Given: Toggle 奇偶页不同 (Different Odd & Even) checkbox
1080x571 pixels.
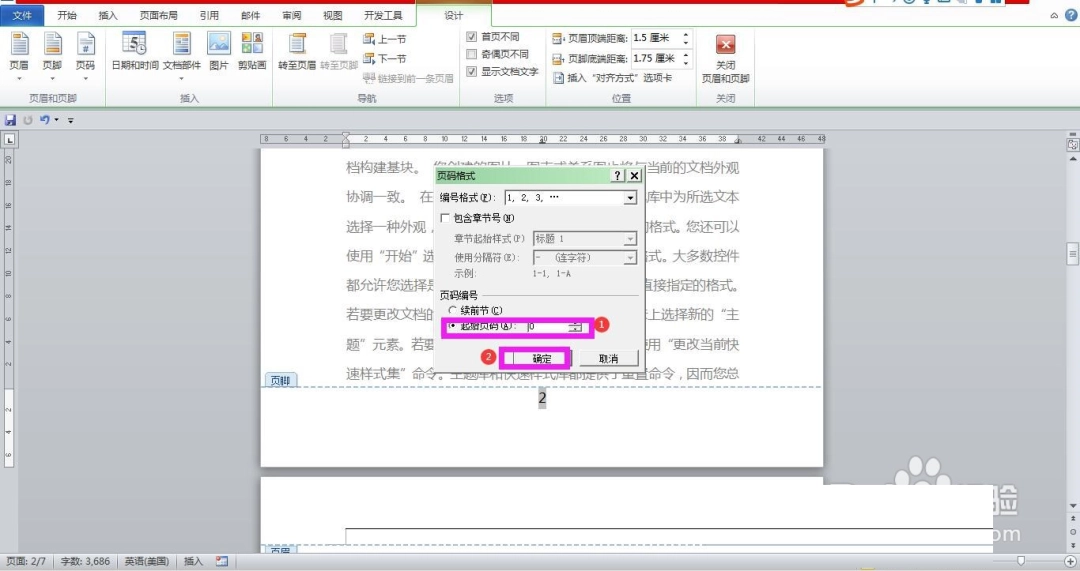Looking at the screenshot, I should (472, 54).
